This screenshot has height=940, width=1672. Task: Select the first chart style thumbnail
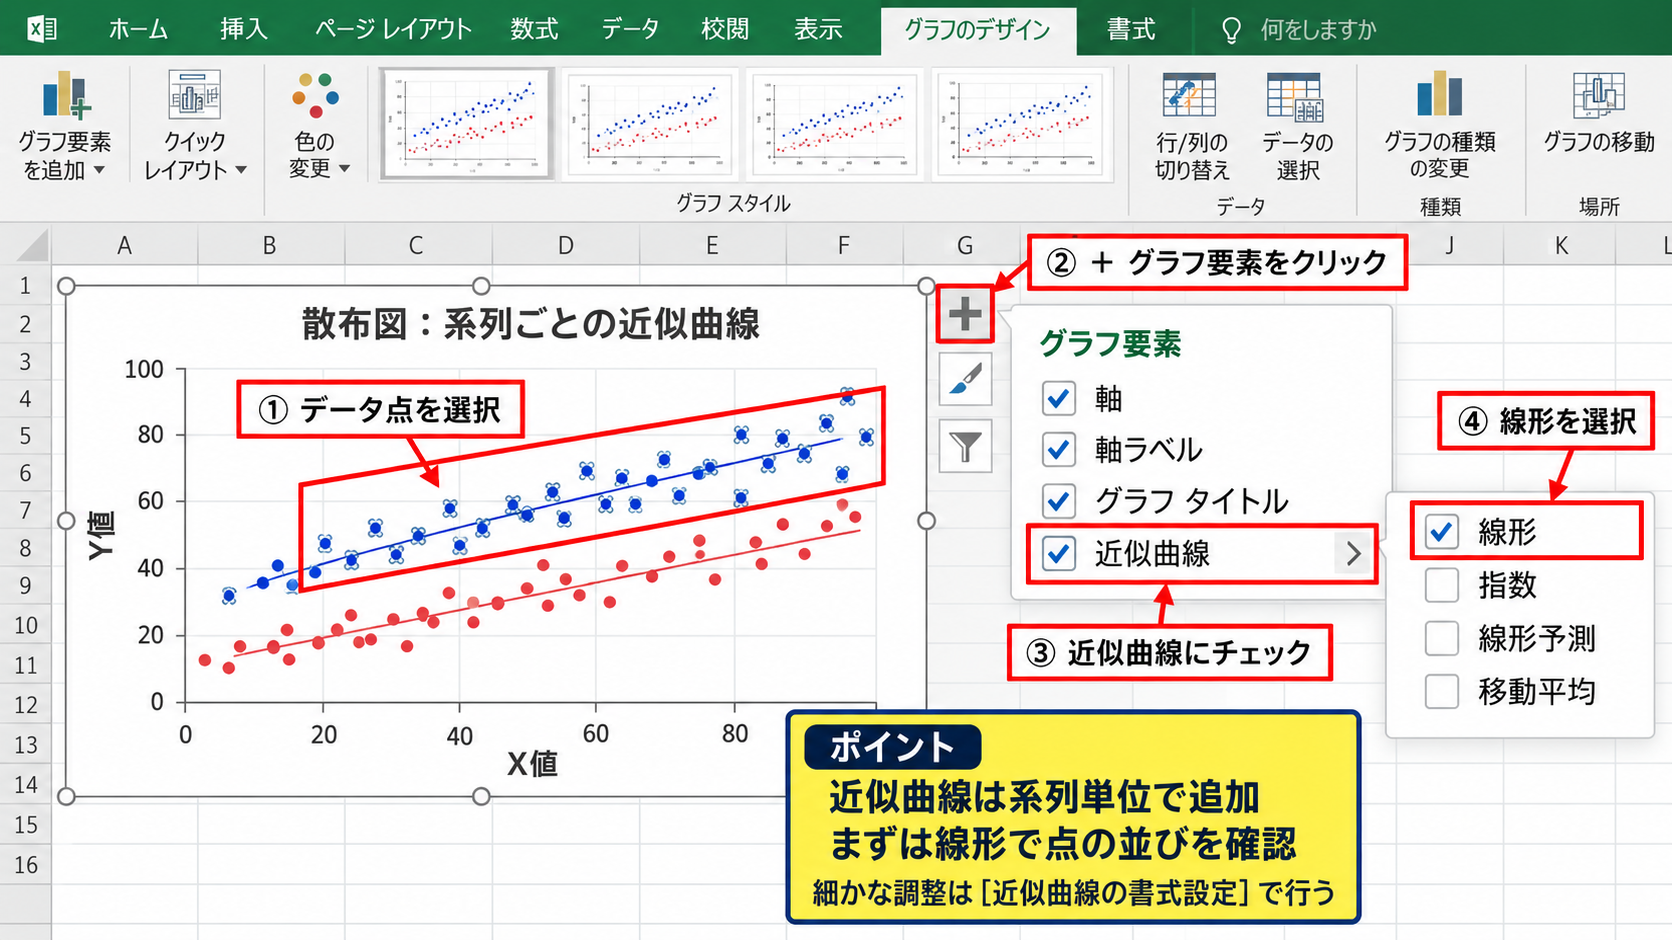(466, 124)
